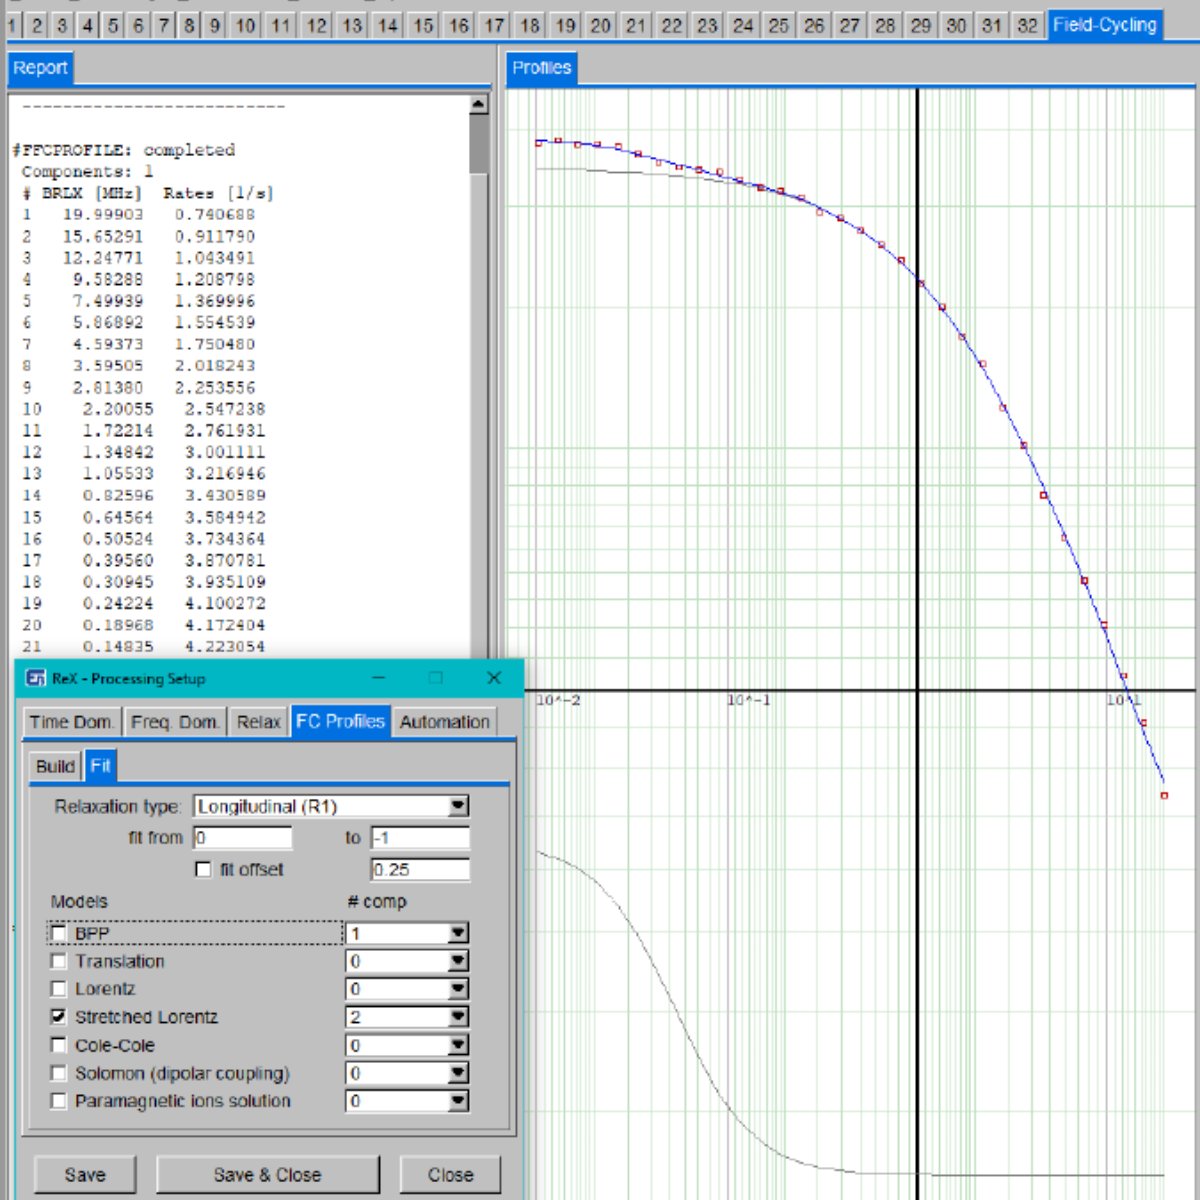The width and height of the screenshot is (1200, 1200).
Task: Go to experiment tab 28
Action: pyautogui.click(x=885, y=25)
